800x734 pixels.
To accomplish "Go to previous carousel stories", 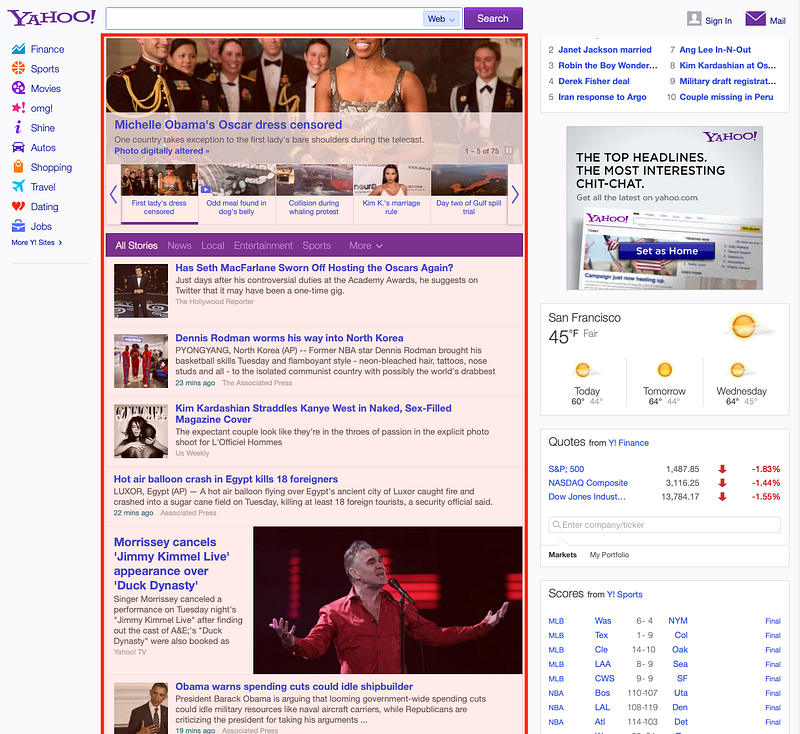I will (113, 194).
